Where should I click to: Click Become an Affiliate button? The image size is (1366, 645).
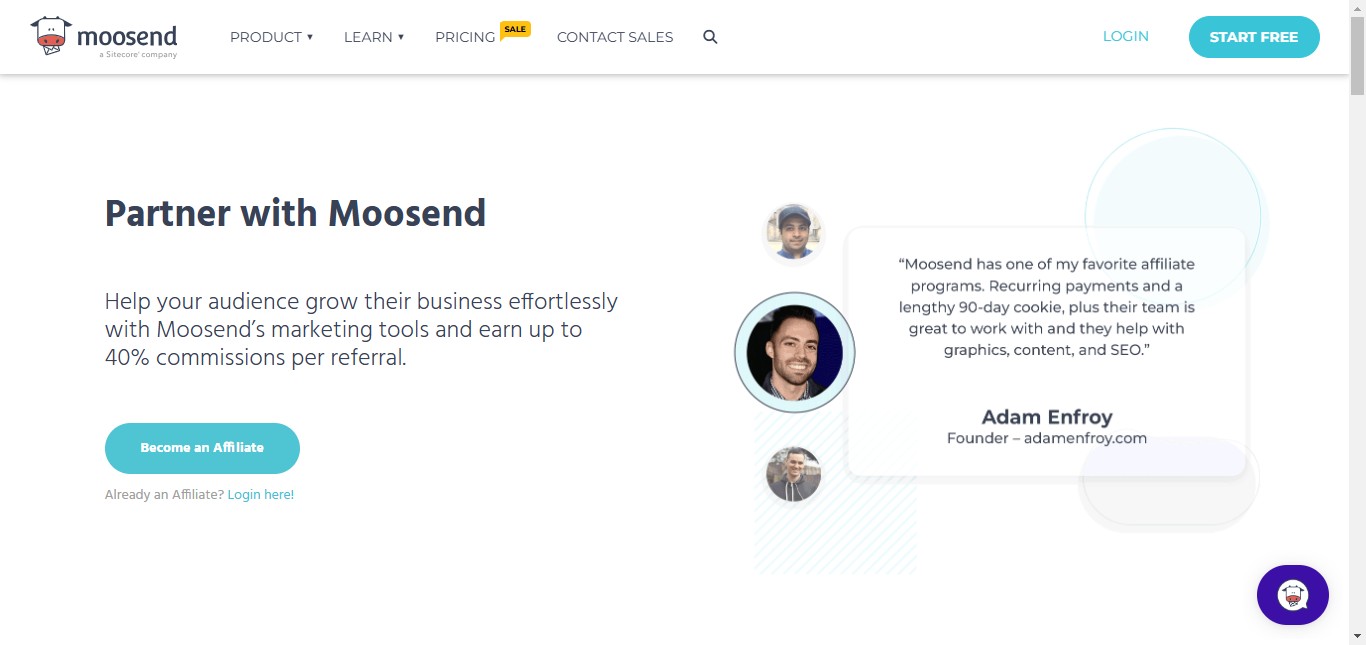[202, 448]
